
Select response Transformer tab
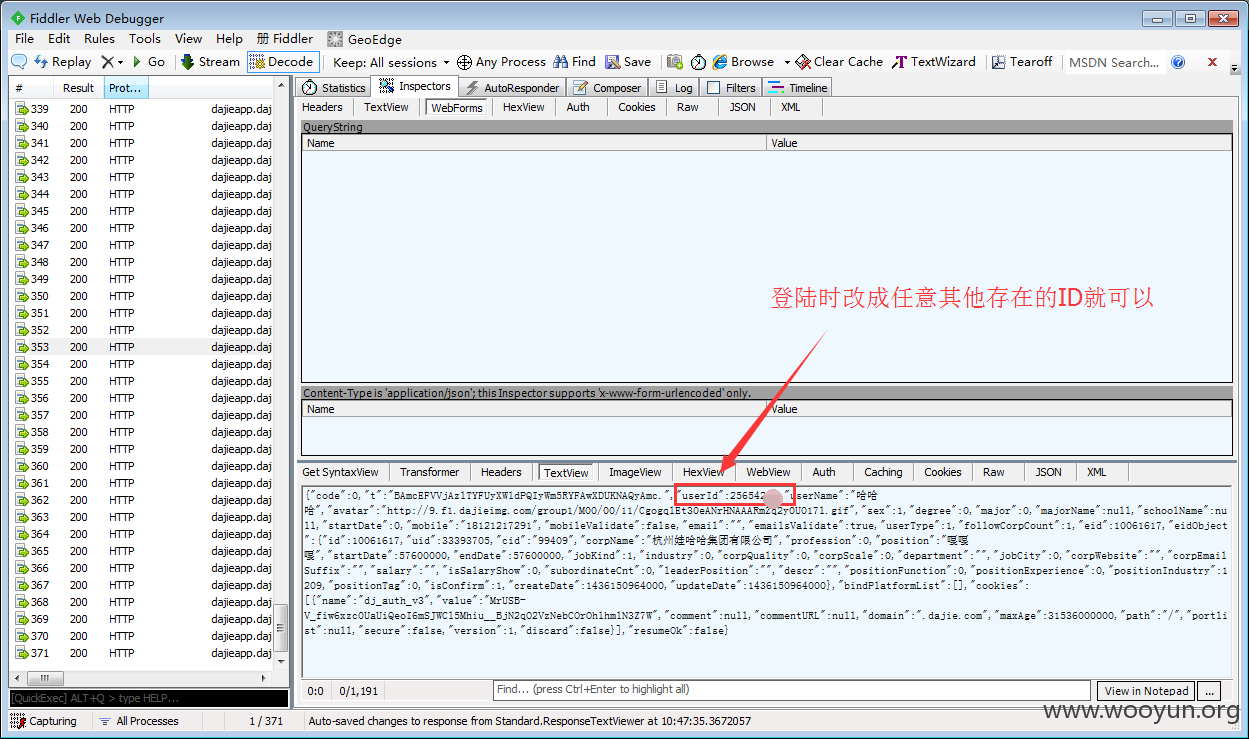click(x=429, y=472)
